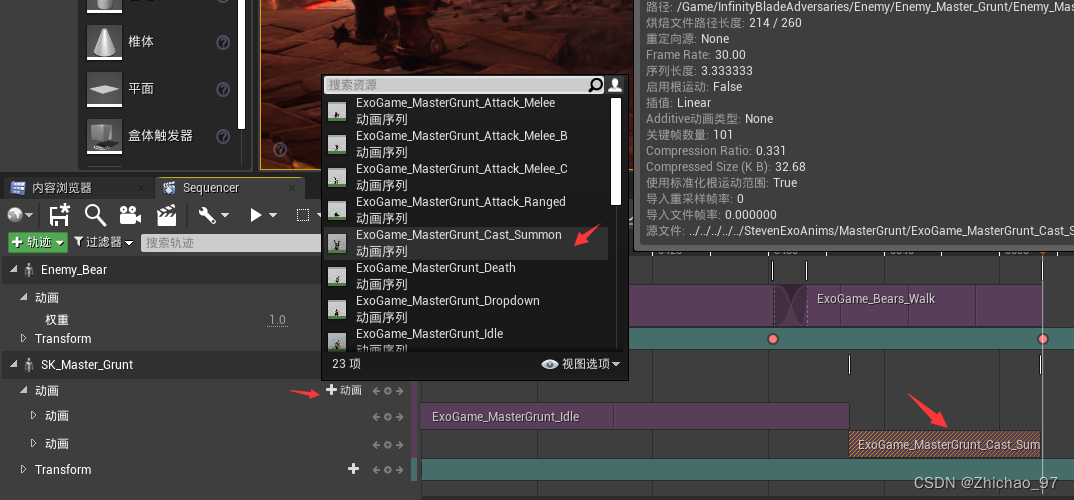This screenshot has height=500, width=1074.
Task: Click the dashed selection box icon
Action: click(302, 215)
